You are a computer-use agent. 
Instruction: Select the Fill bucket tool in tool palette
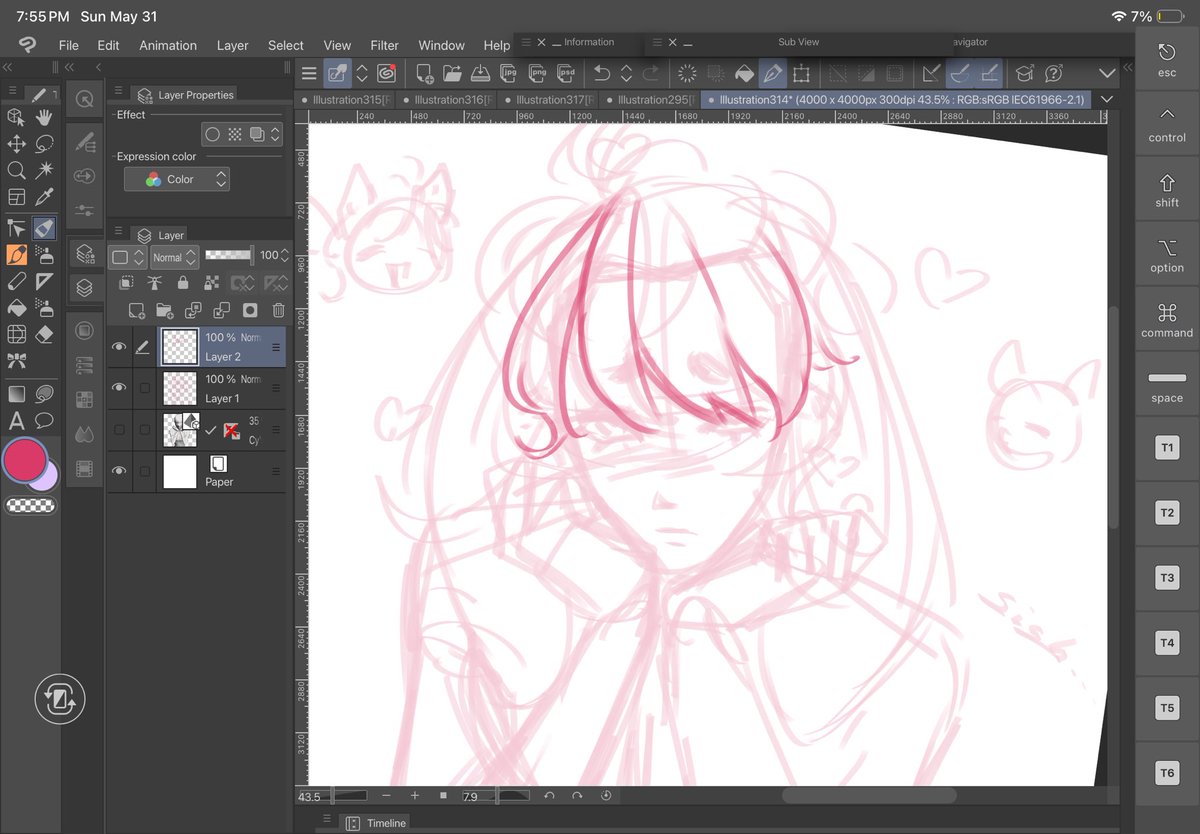(16, 307)
